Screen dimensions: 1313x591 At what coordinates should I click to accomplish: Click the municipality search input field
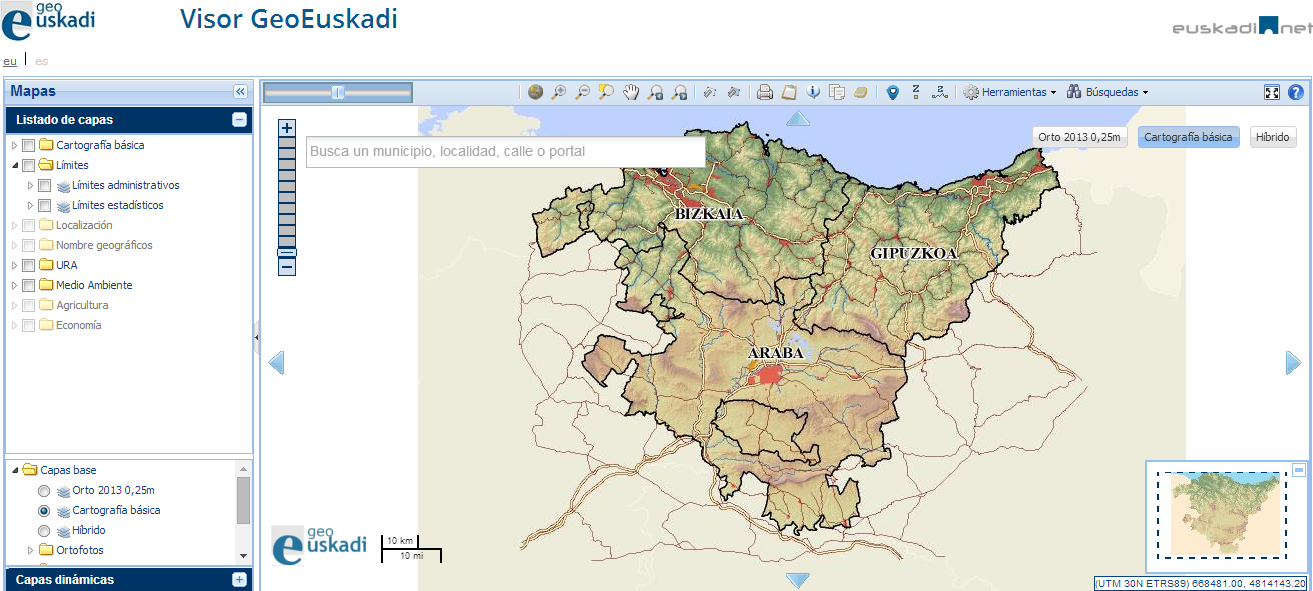(x=505, y=152)
